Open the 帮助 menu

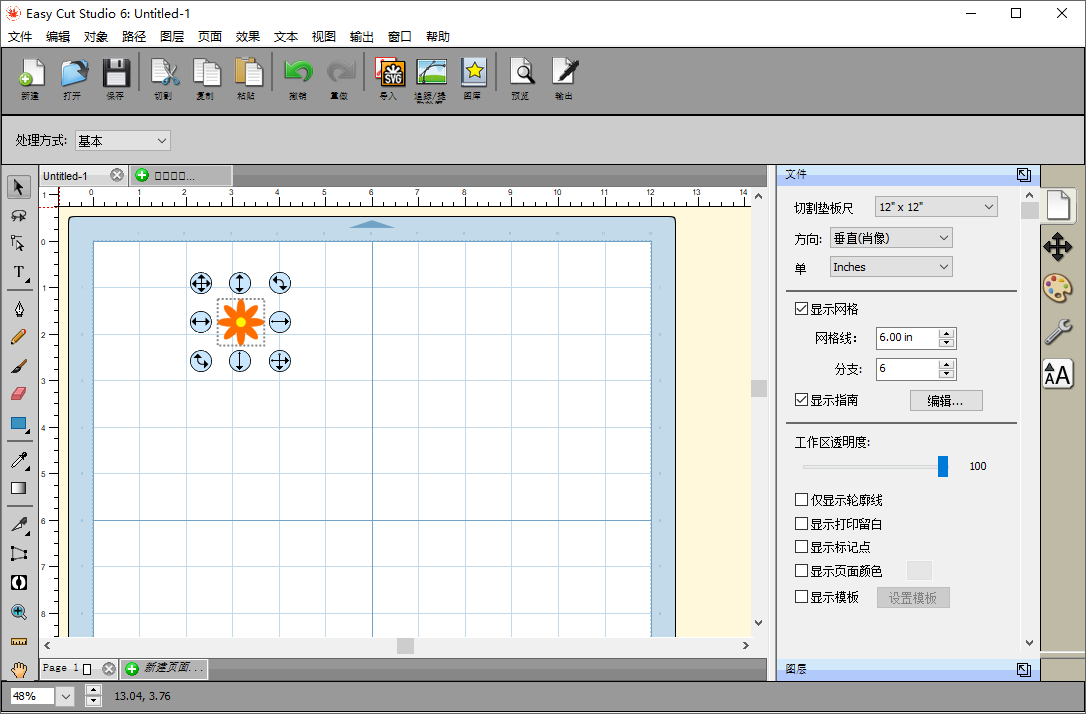click(438, 37)
